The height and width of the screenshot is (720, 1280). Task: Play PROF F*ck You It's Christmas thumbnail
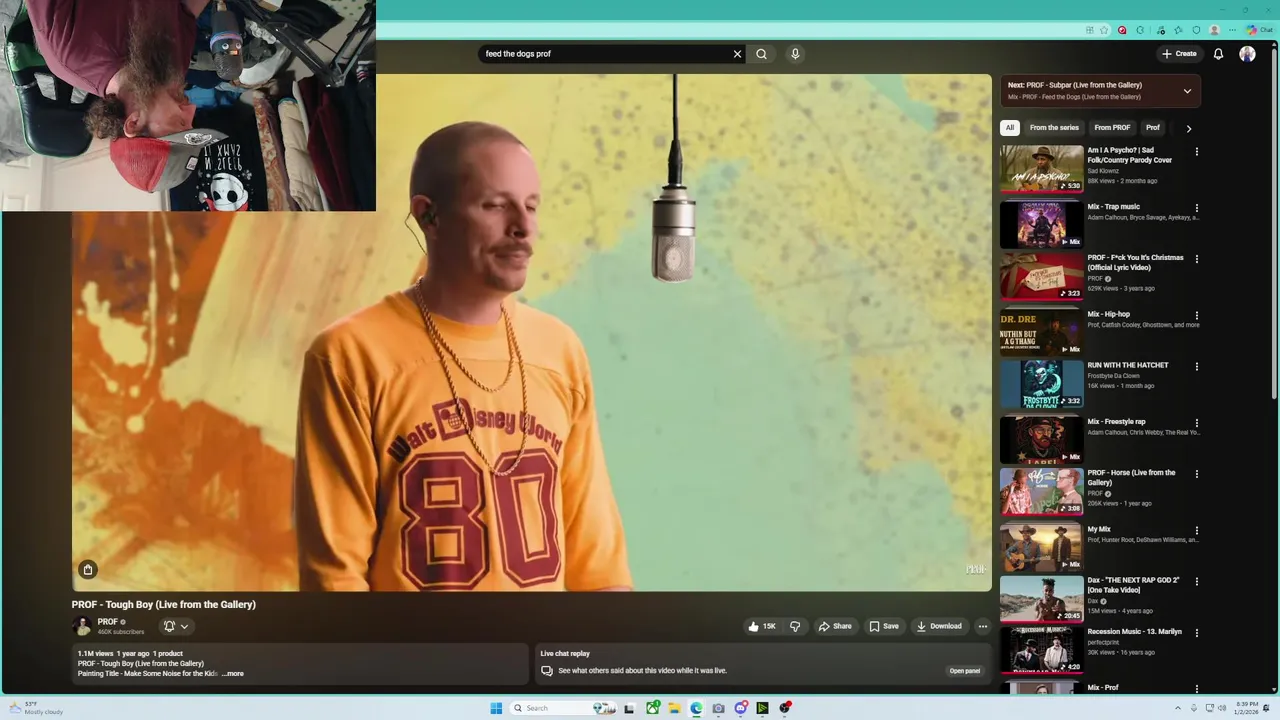(x=1041, y=276)
